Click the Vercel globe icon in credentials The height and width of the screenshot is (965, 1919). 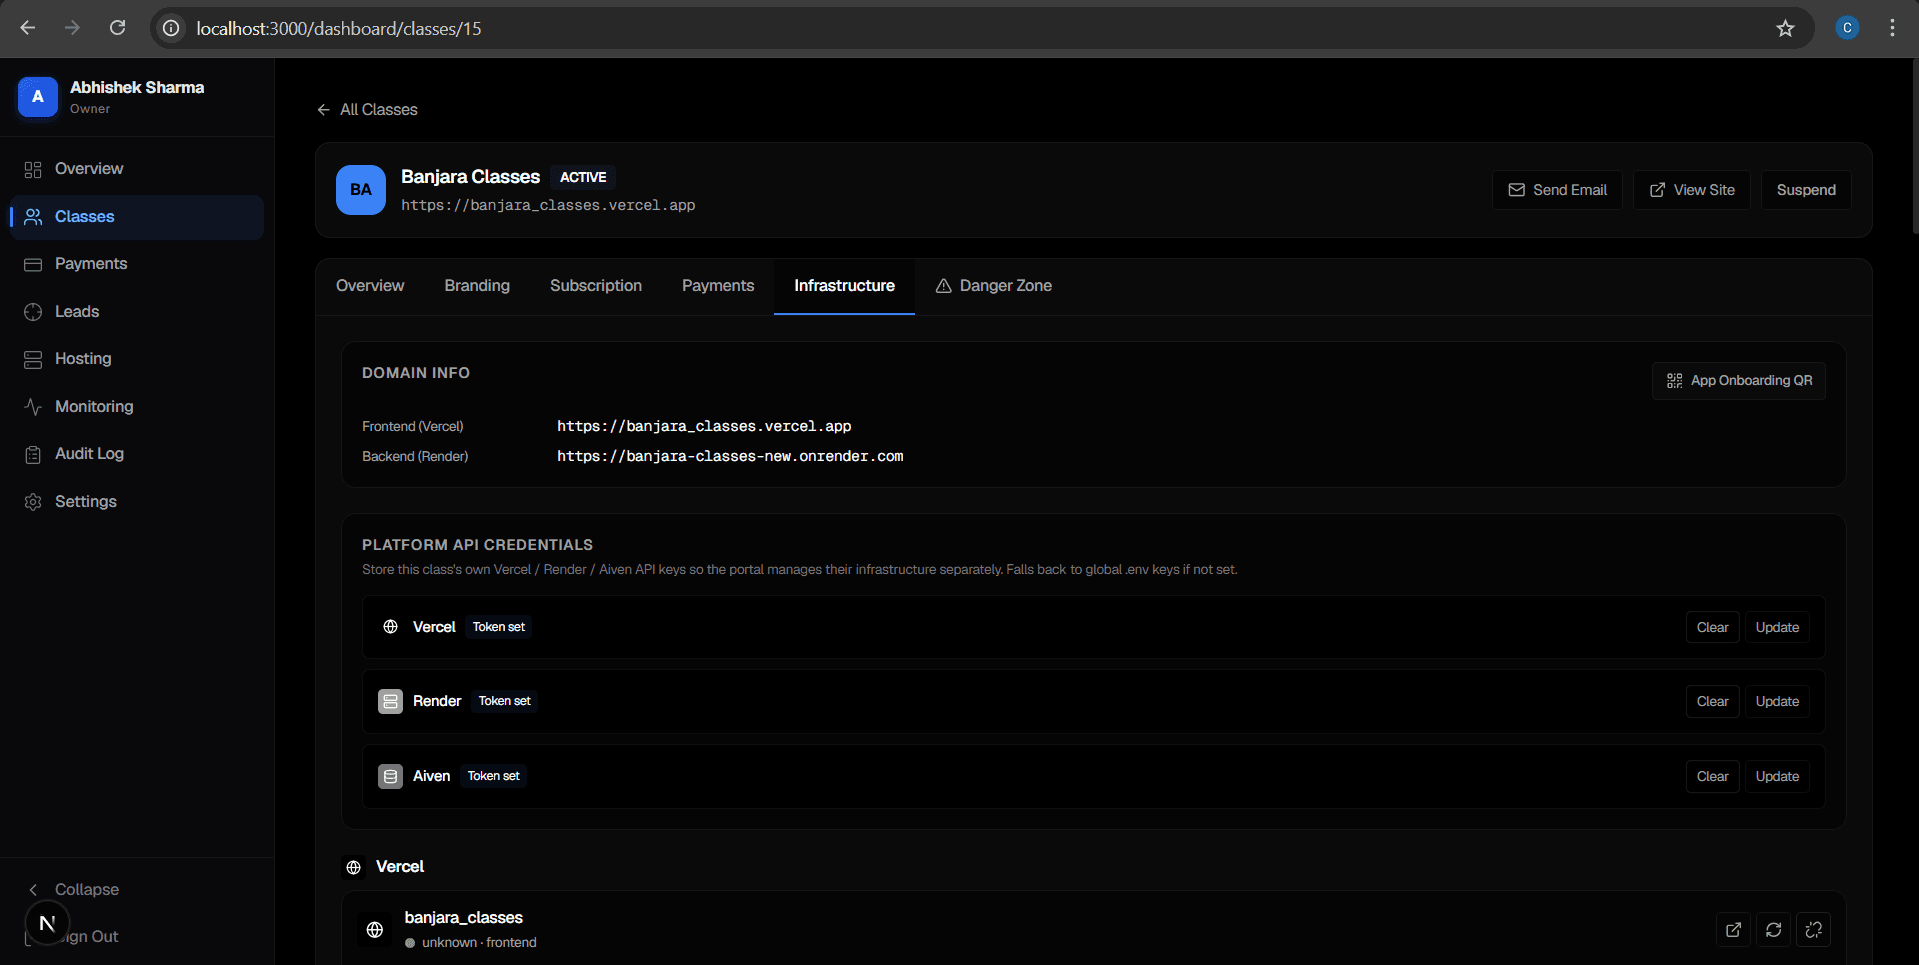tap(391, 627)
